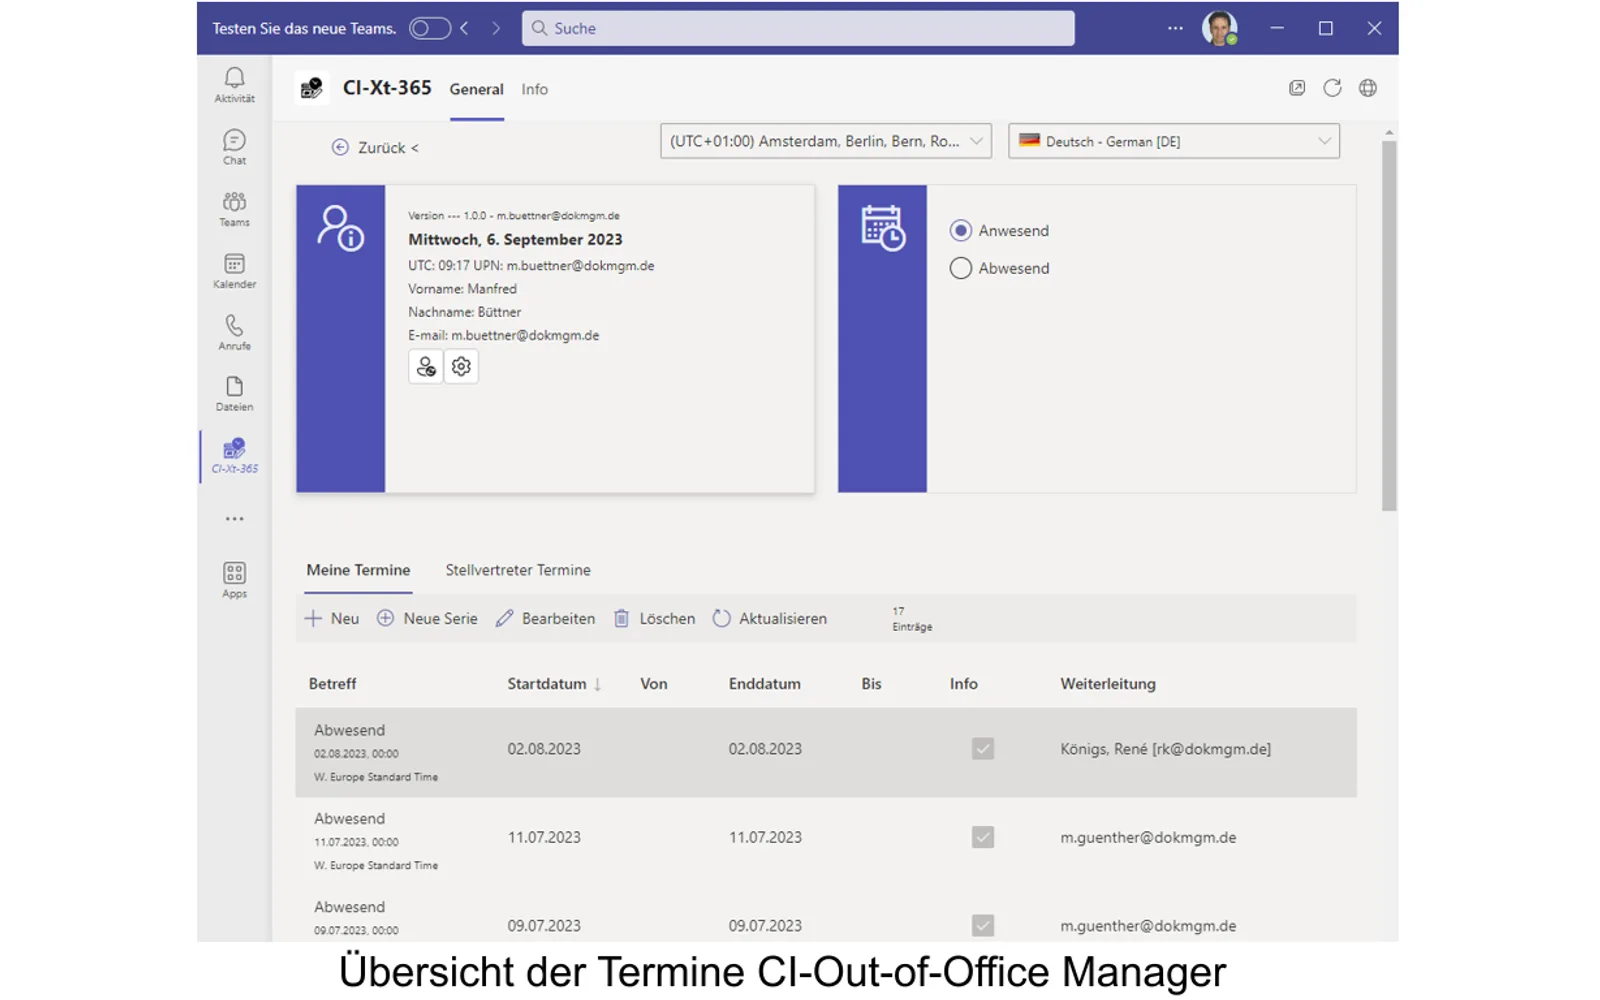Open the user profile avatar
This screenshot has height=1000, width=1600.
pos(1219,28)
